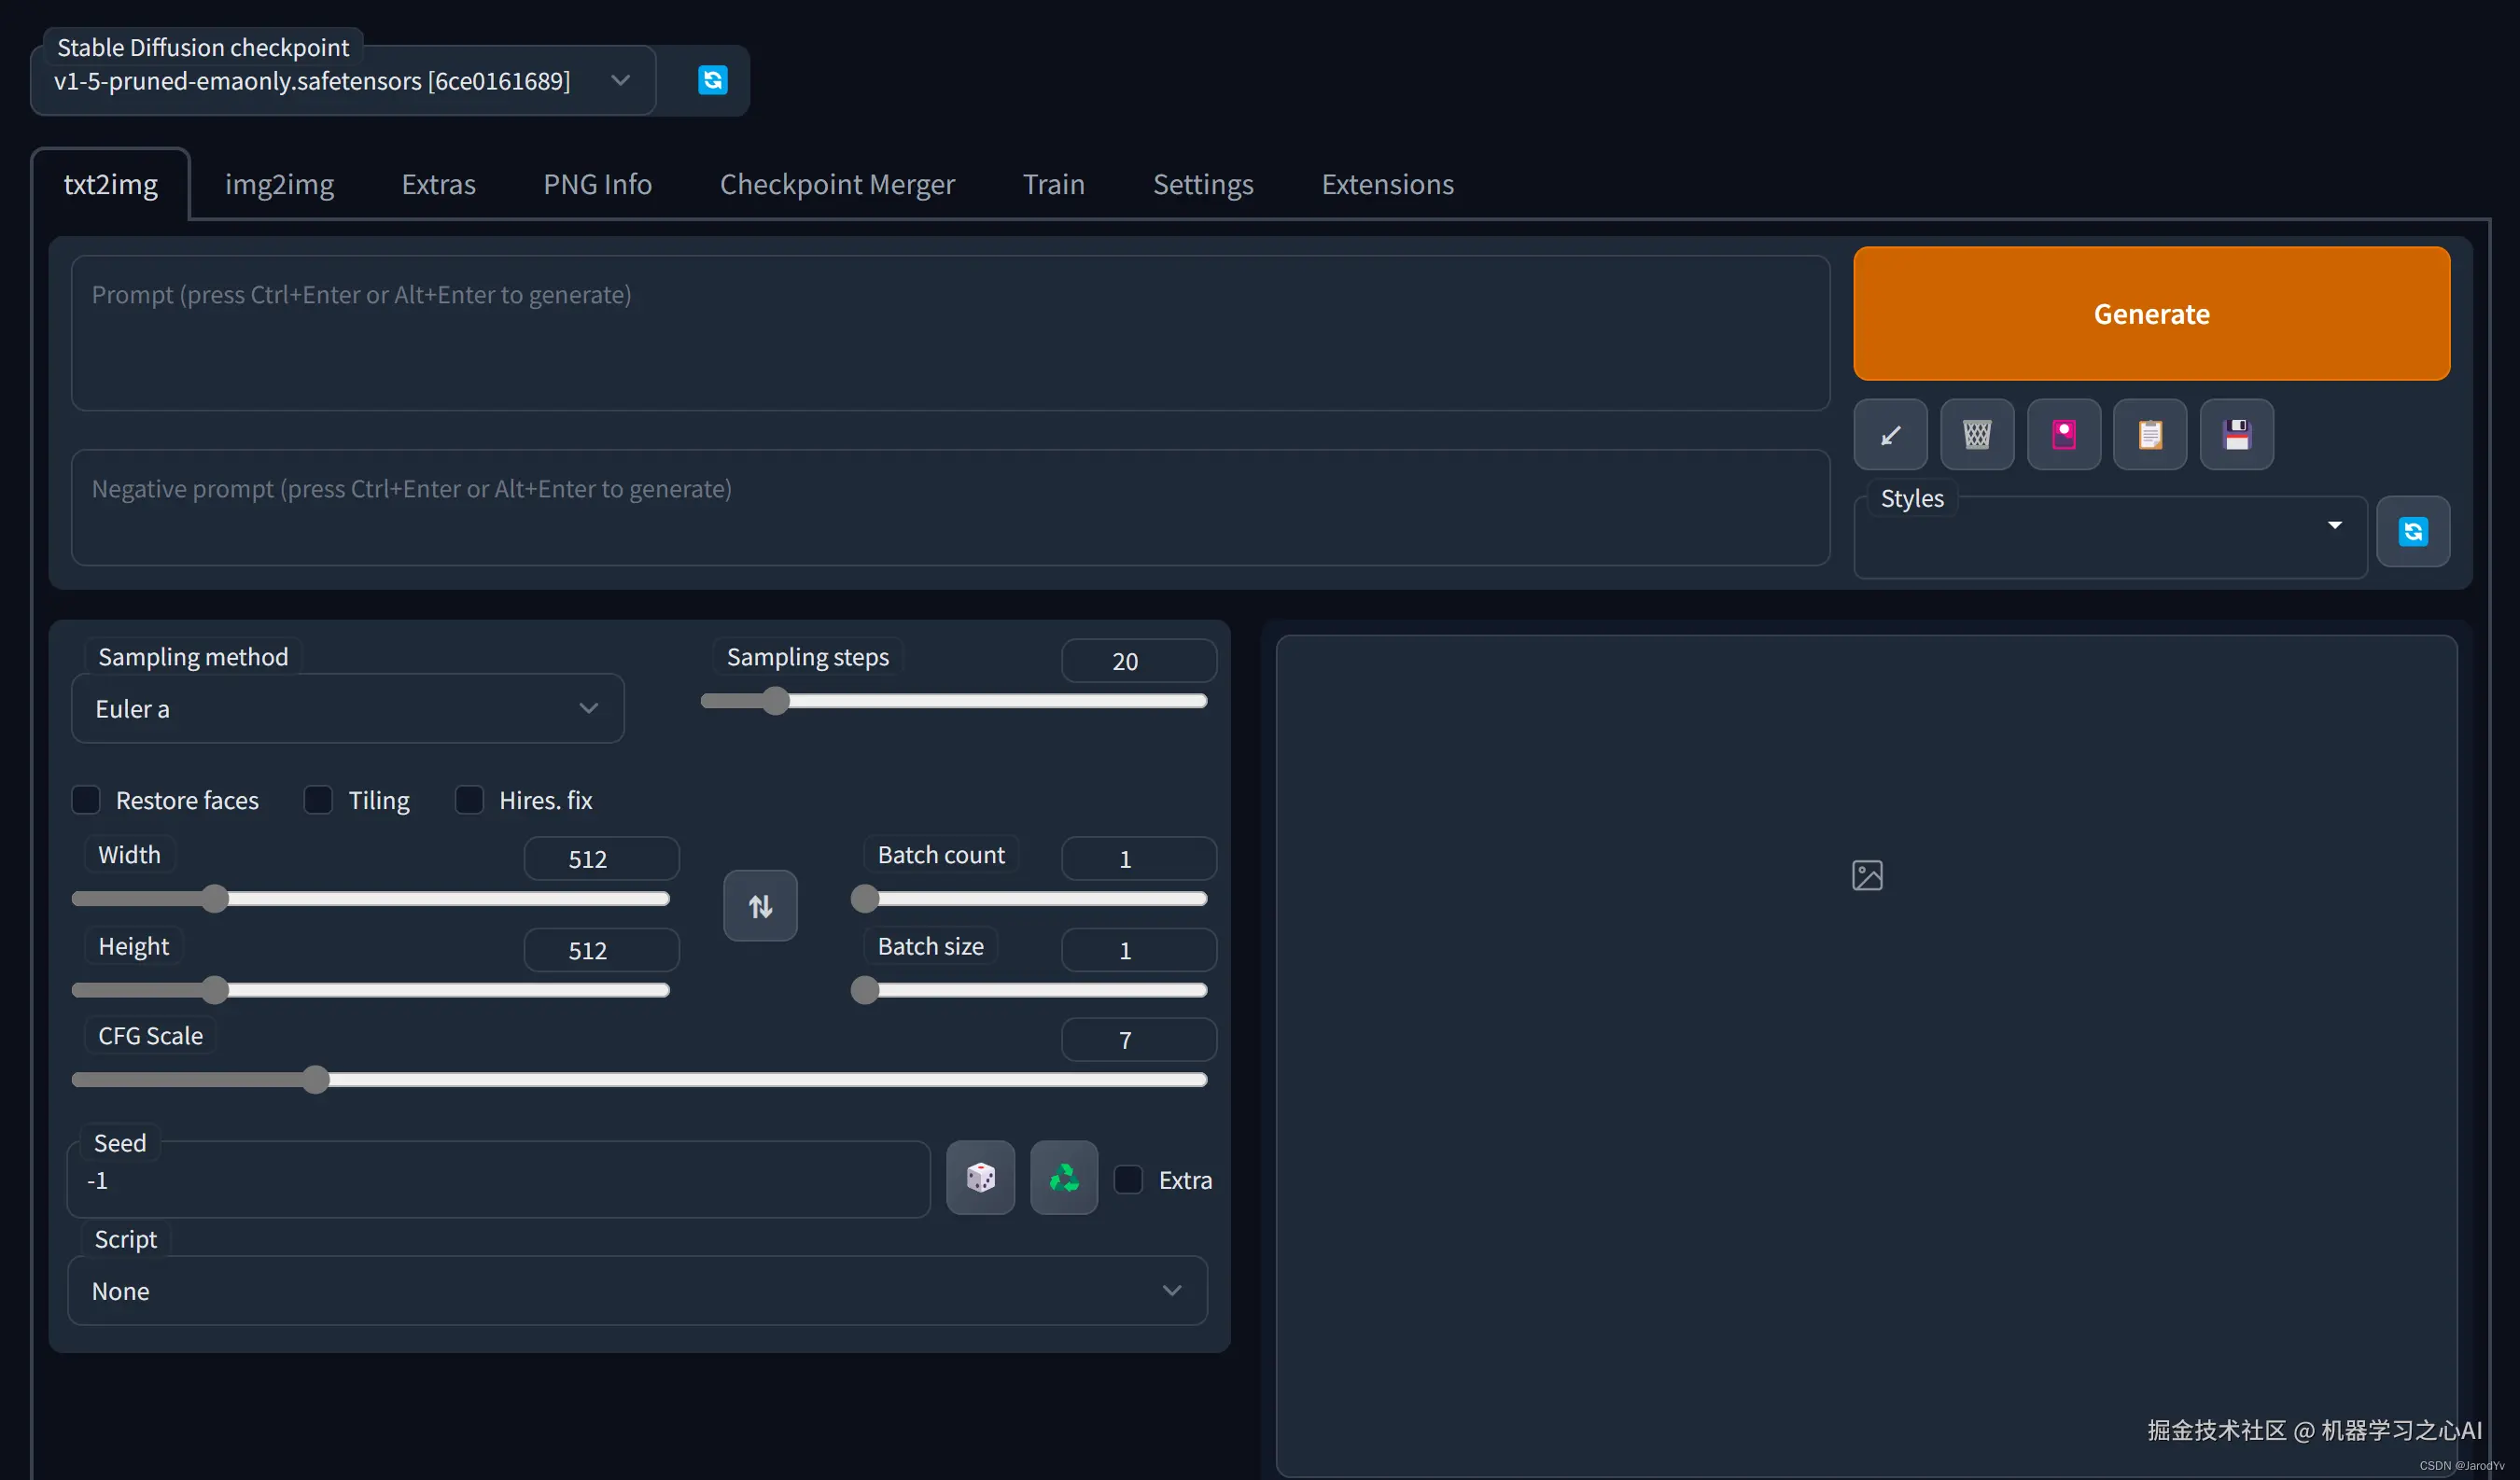Click the CFG Scale slider handle
The height and width of the screenshot is (1480, 2520).
316,1079
